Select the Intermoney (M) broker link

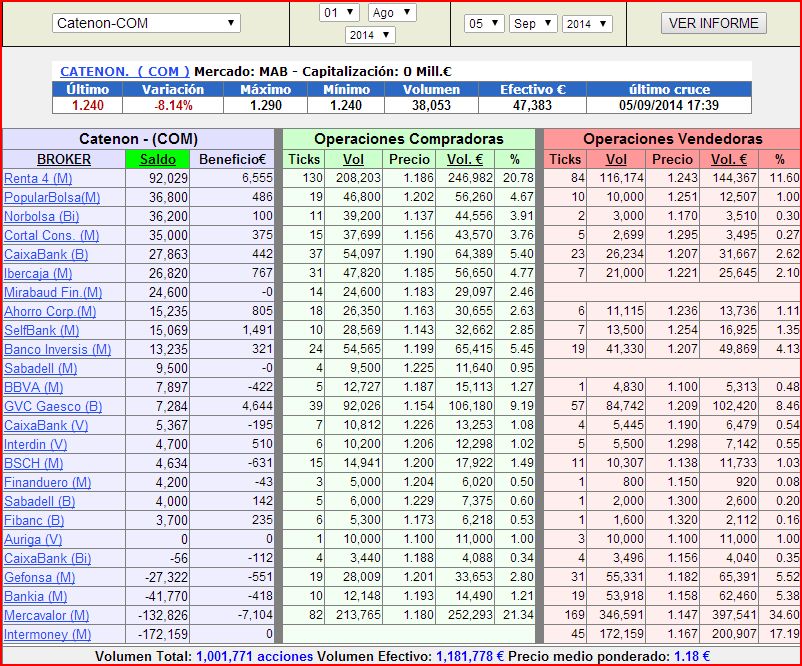[x=47, y=634]
